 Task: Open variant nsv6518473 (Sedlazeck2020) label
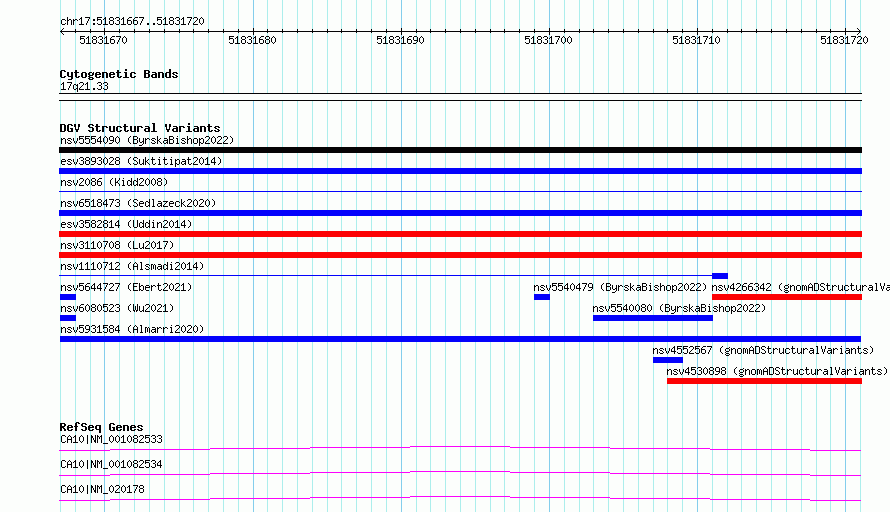click(138, 203)
